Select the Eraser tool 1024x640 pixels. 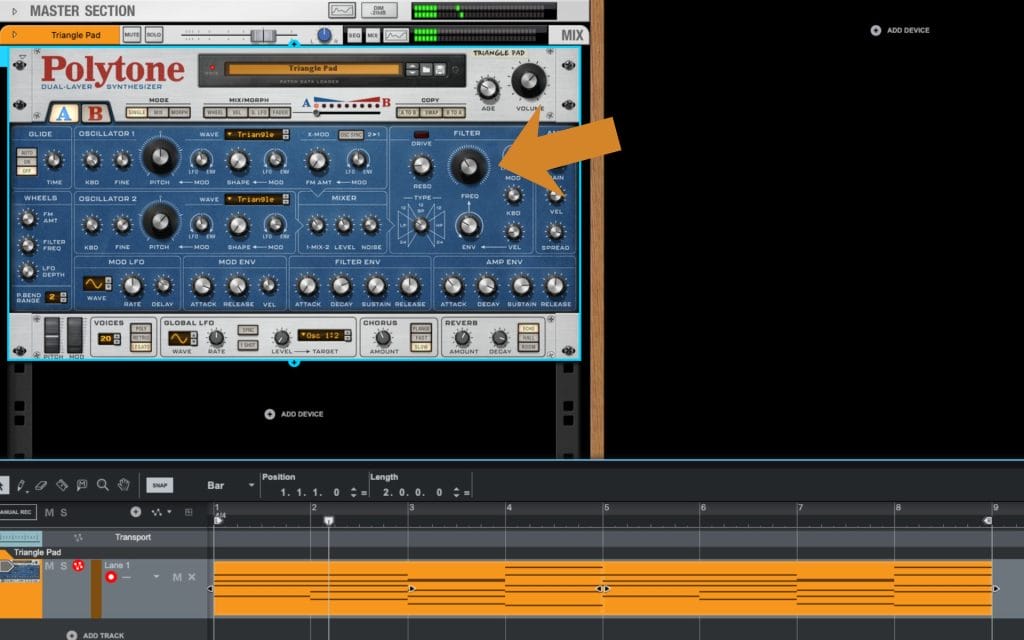(41, 485)
